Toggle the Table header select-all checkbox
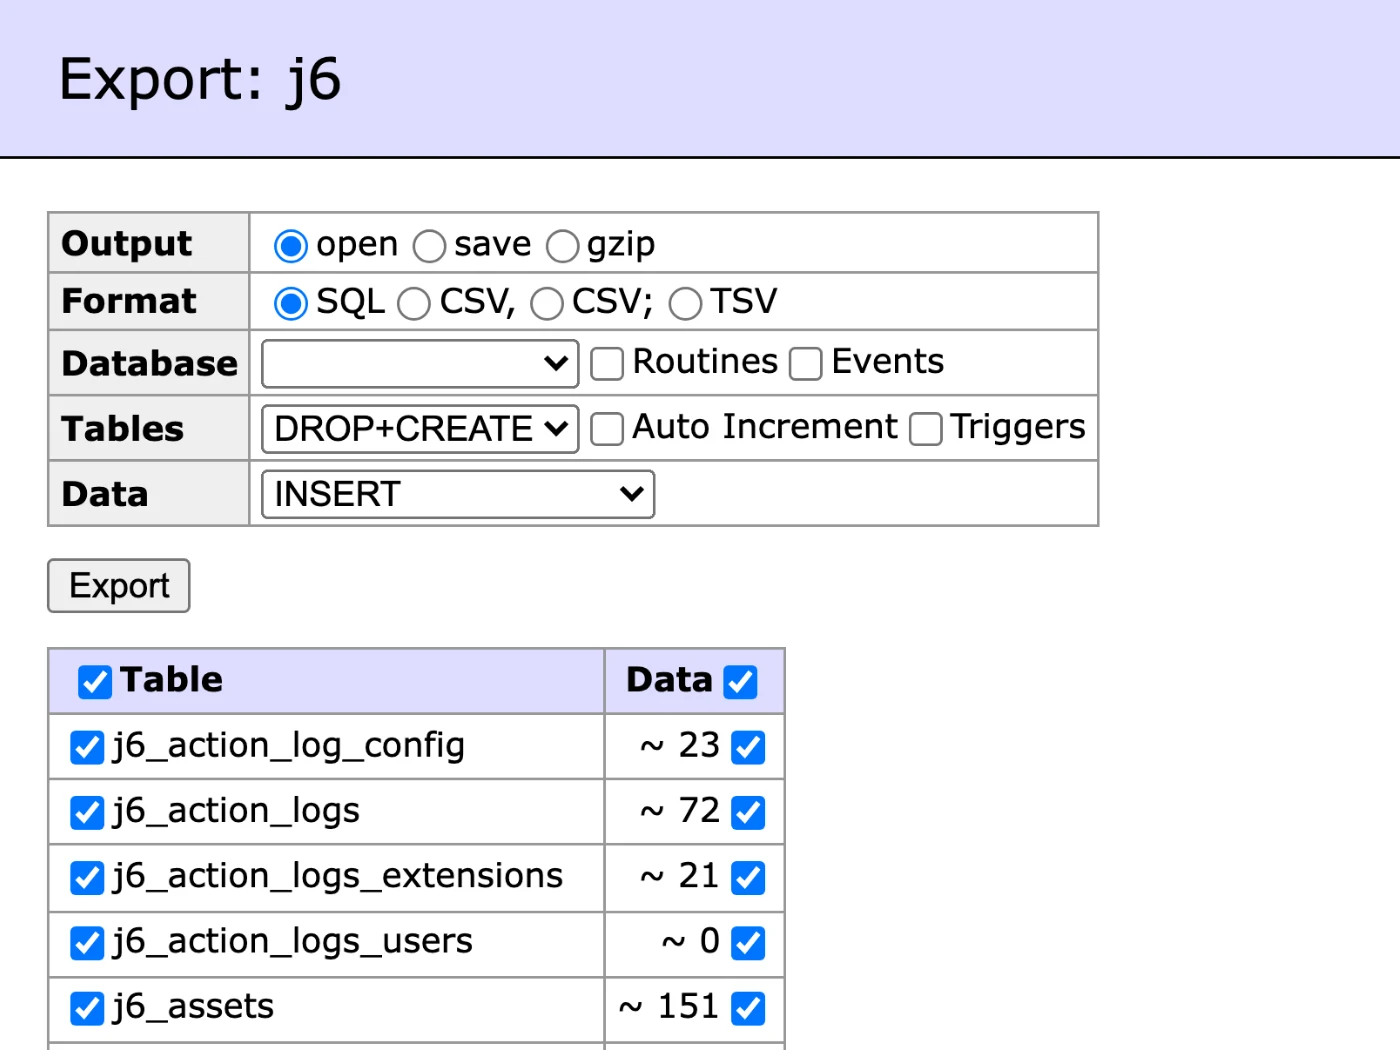 (95, 682)
